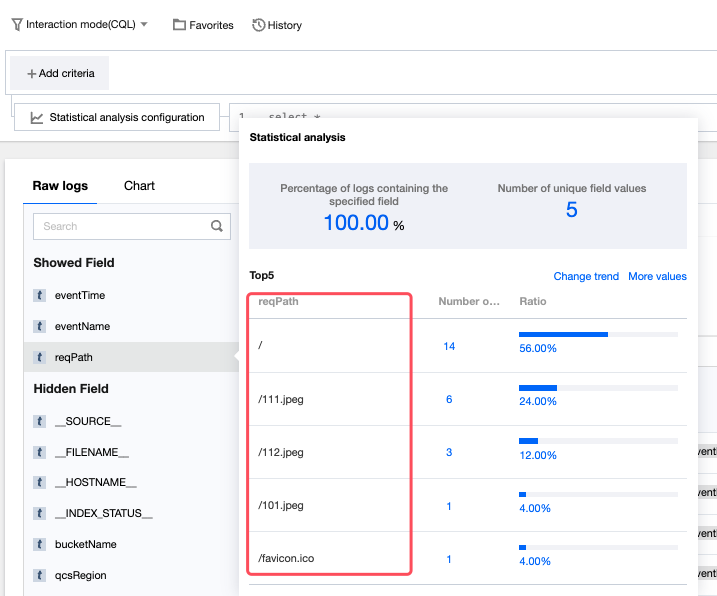The width and height of the screenshot is (717, 596).
Task: Click the type icon beside __SOURCE__
Action: pos(40,421)
